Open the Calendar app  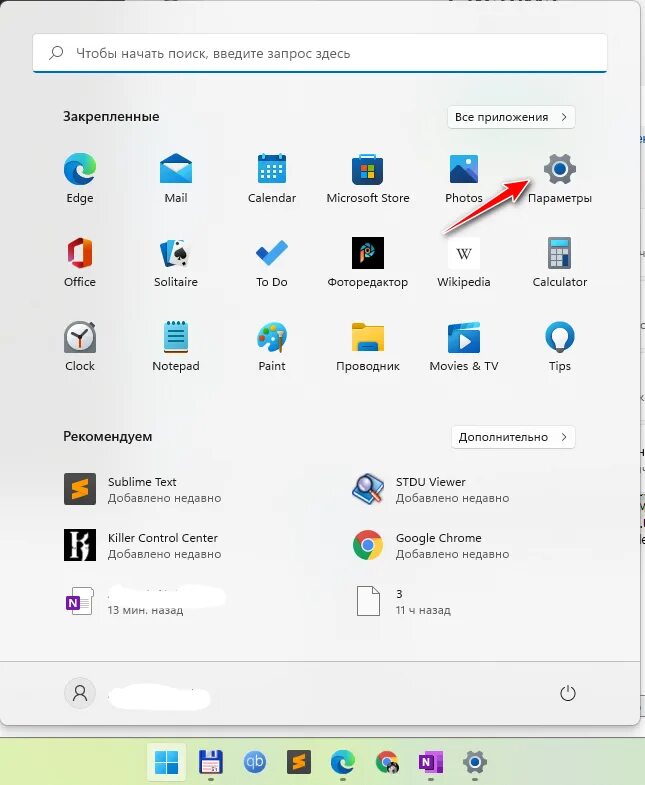point(272,179)
